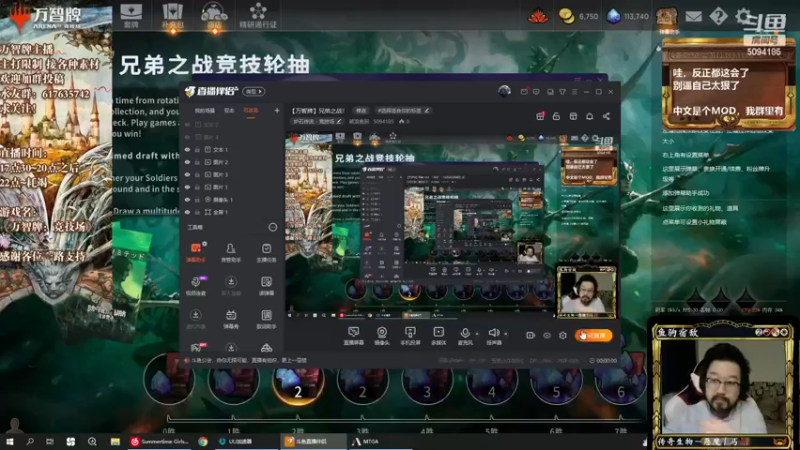The image size is (800, 450).
Task: Add a camera (摄像头) source
Action: [x=382, y=336]
